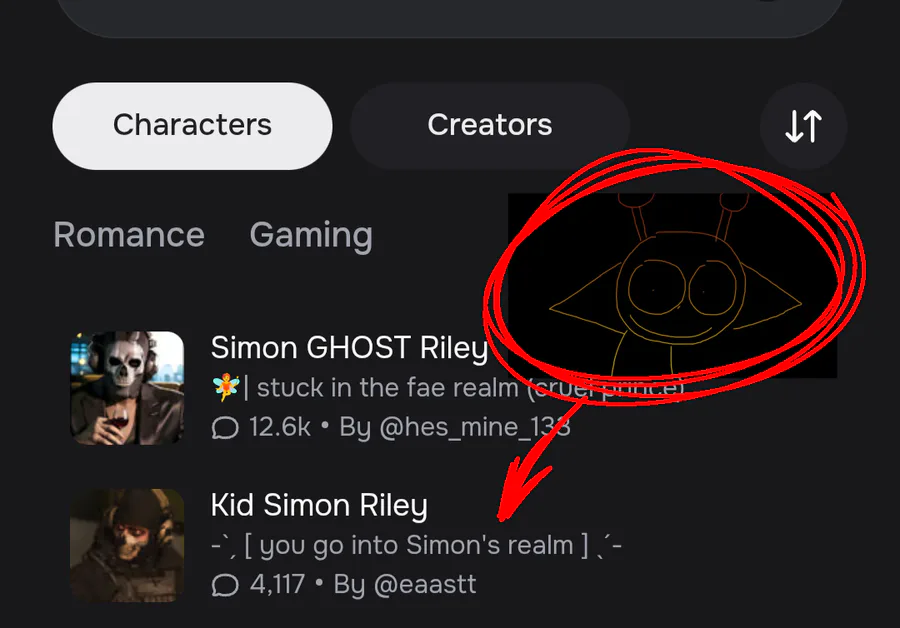Click the chat bubble icon beside 12.6k
900x628 pixels.
(225, 428)
